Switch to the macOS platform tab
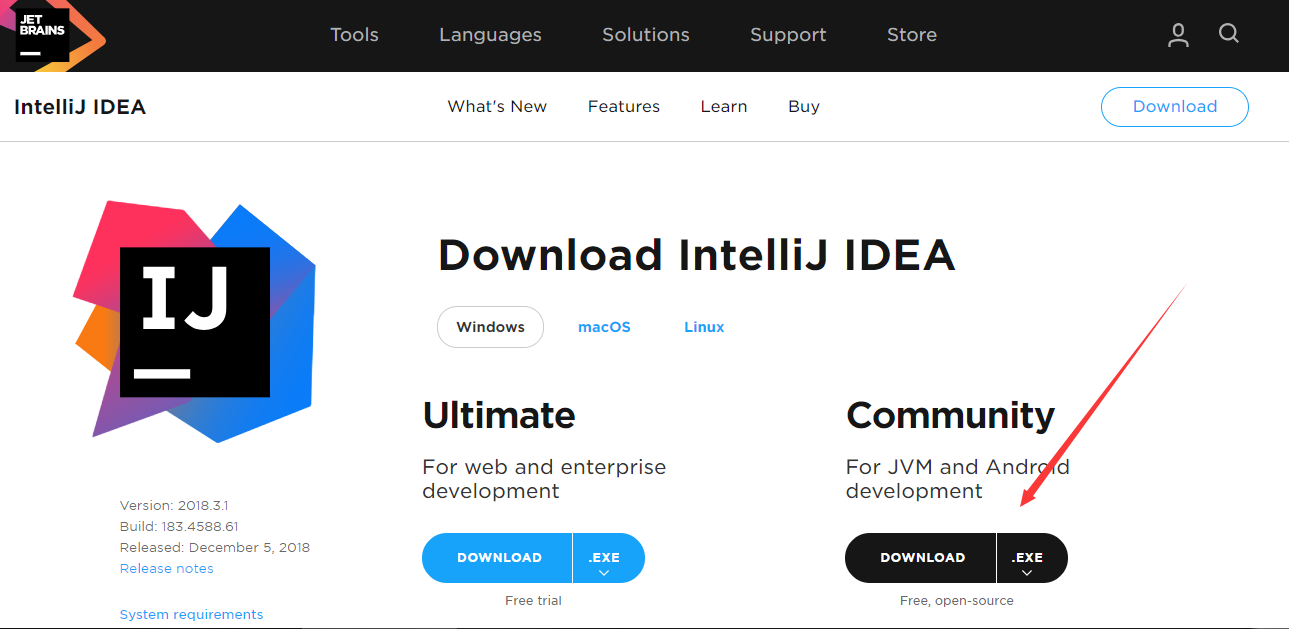This screenshot has height=629, width=1289. click(604, 327)
